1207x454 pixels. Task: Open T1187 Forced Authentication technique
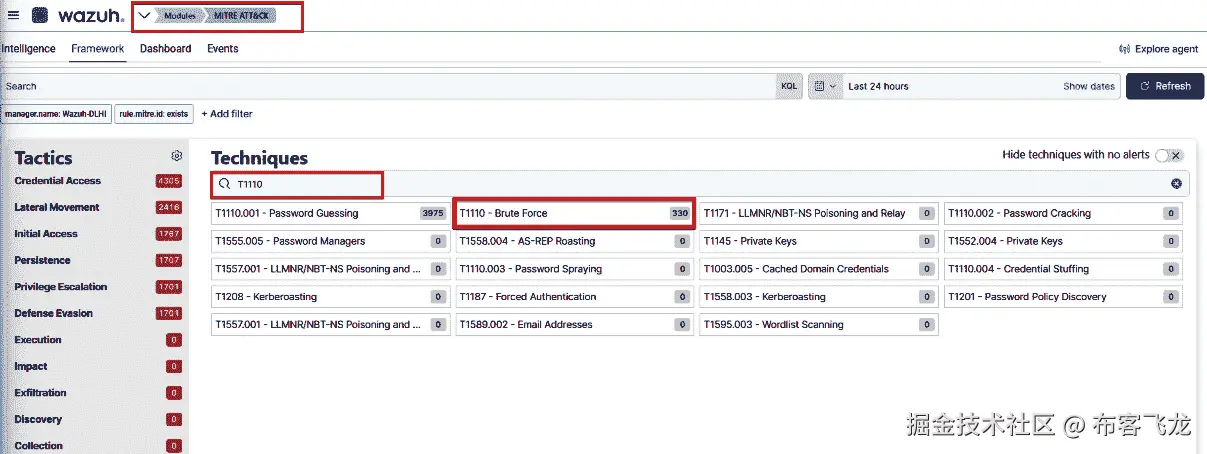click(x=574, y=297)
